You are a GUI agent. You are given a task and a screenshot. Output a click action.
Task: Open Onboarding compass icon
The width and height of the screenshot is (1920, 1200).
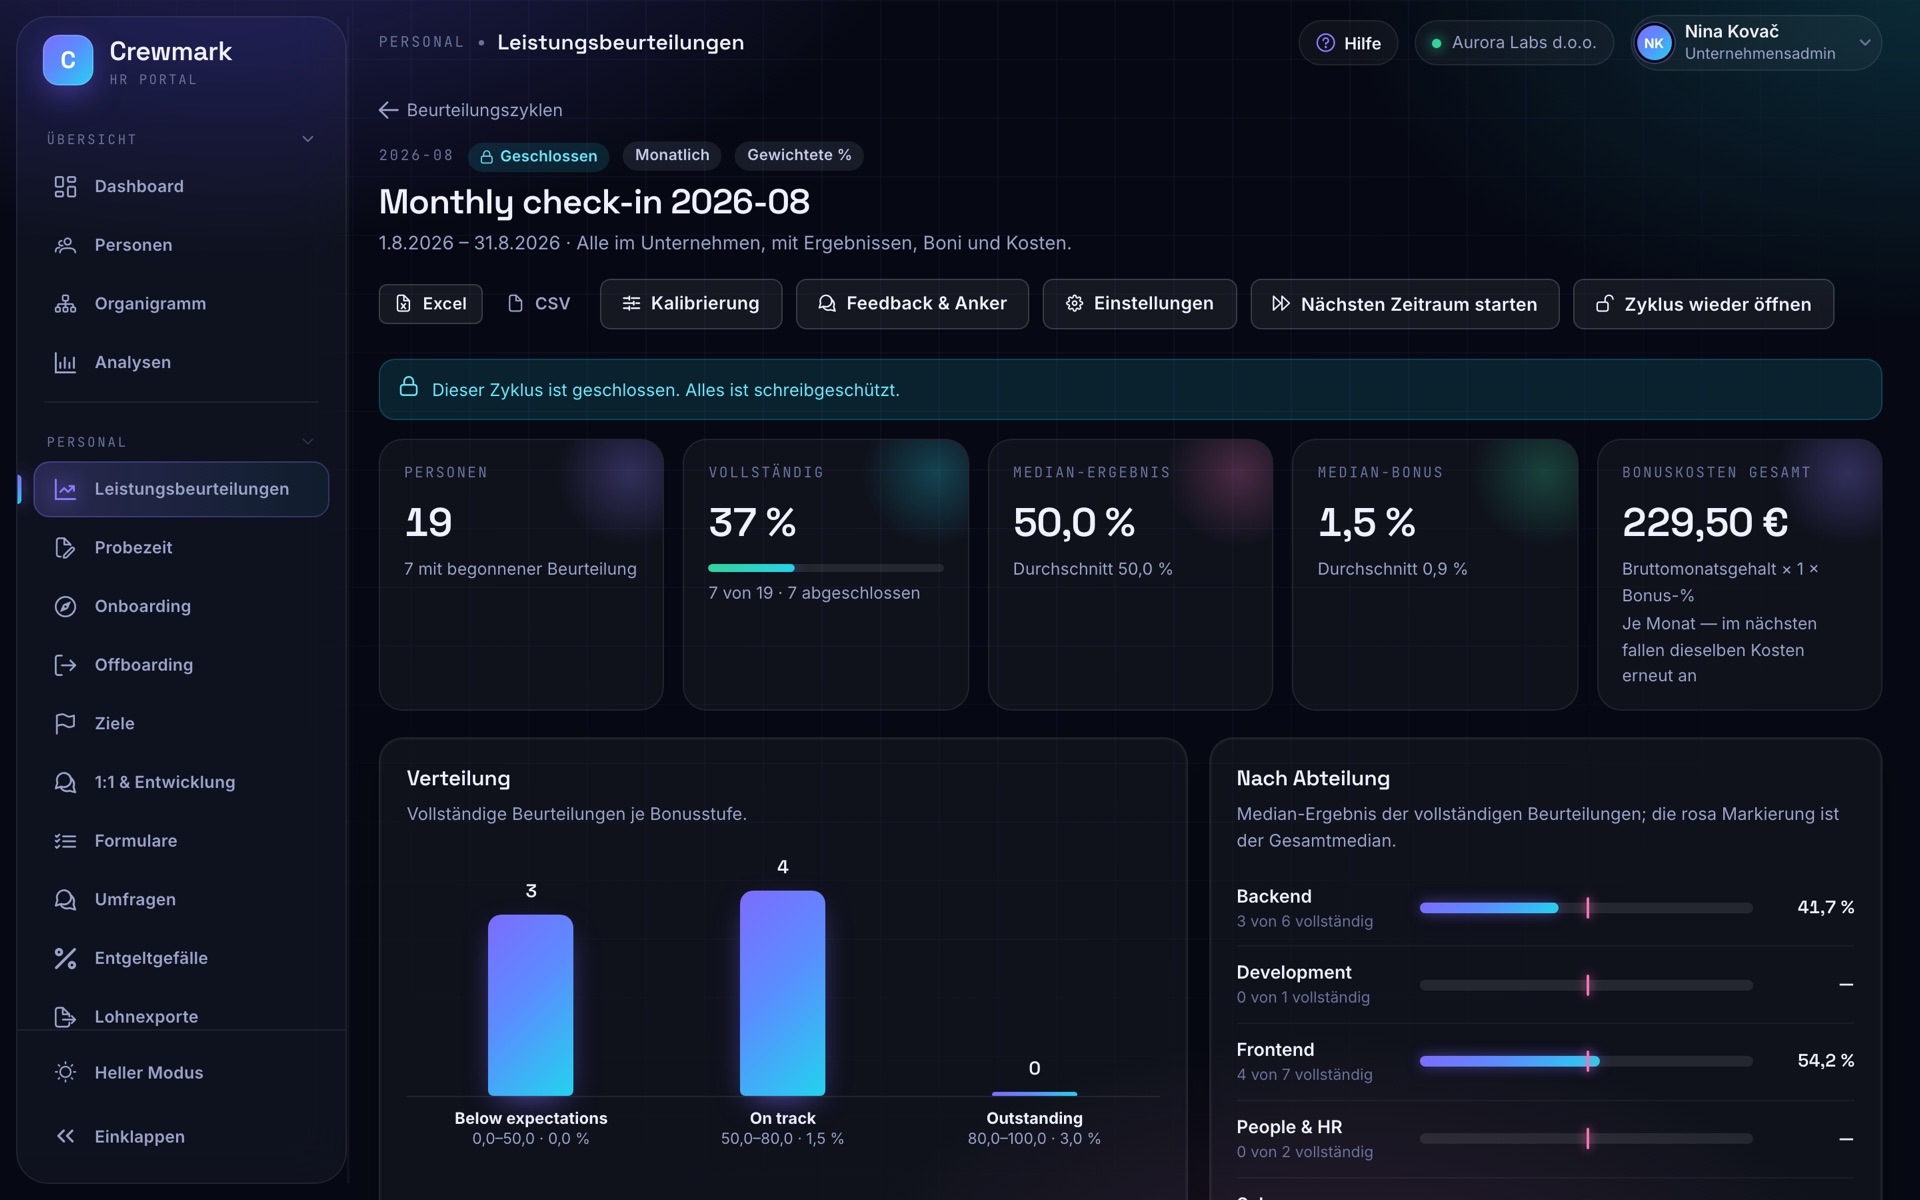point(65,607)
